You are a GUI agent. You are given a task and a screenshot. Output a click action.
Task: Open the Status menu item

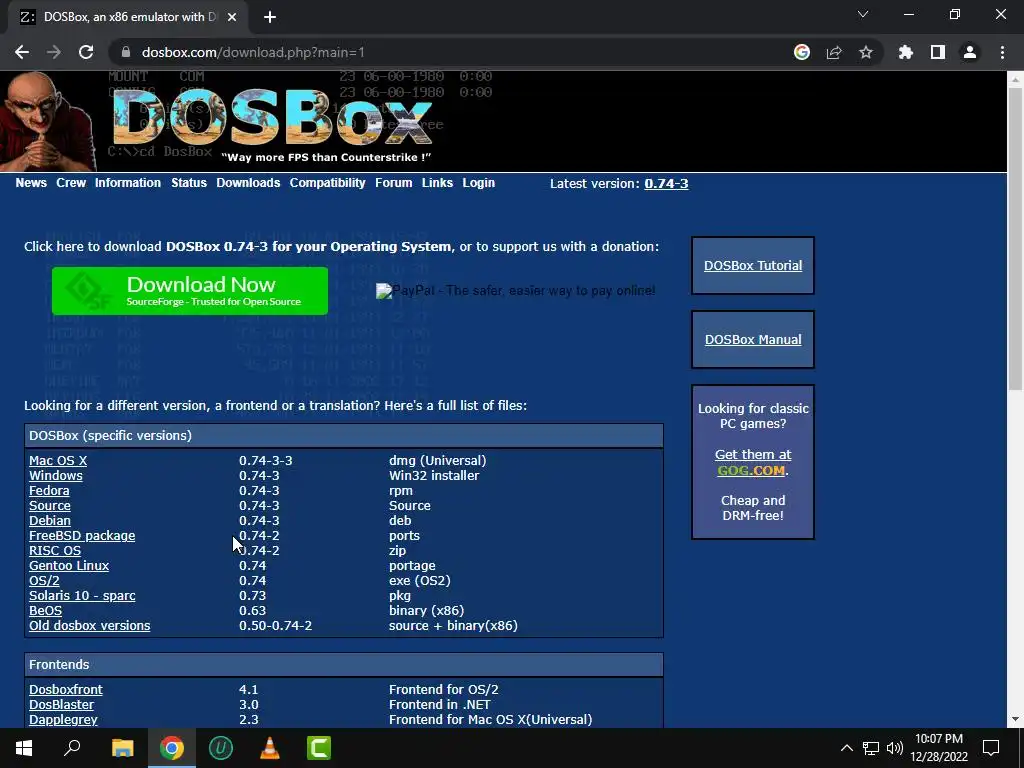click(189, 183)
